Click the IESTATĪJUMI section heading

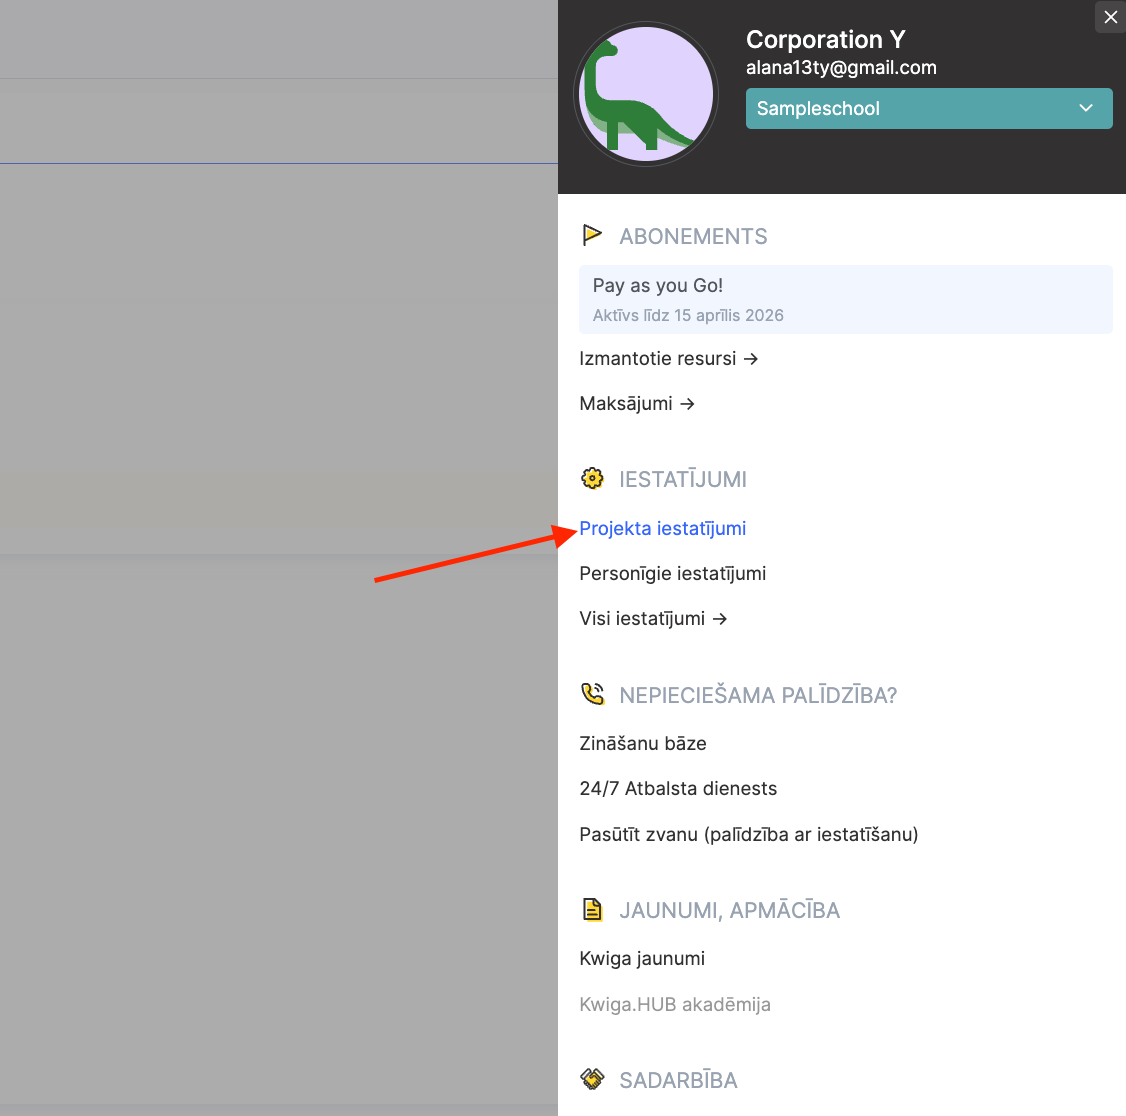click(683, 479)
